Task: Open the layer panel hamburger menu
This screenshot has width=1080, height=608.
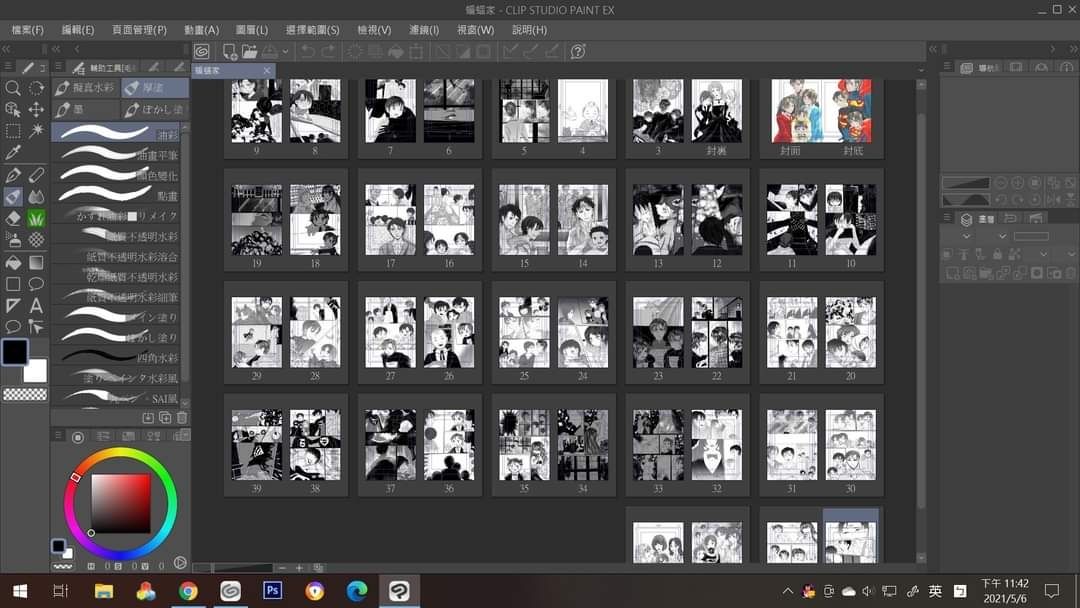Action: tap(947, 218)
